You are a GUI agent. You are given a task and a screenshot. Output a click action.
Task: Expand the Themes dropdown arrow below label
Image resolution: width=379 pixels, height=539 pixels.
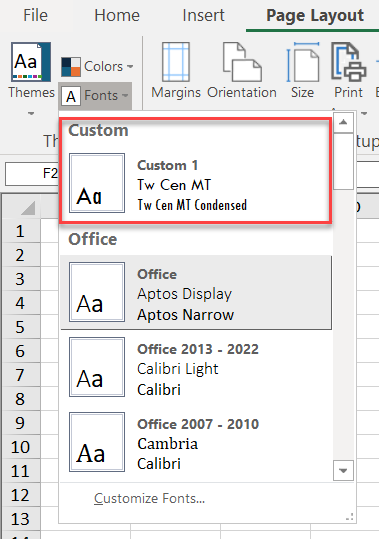[31, 113]
